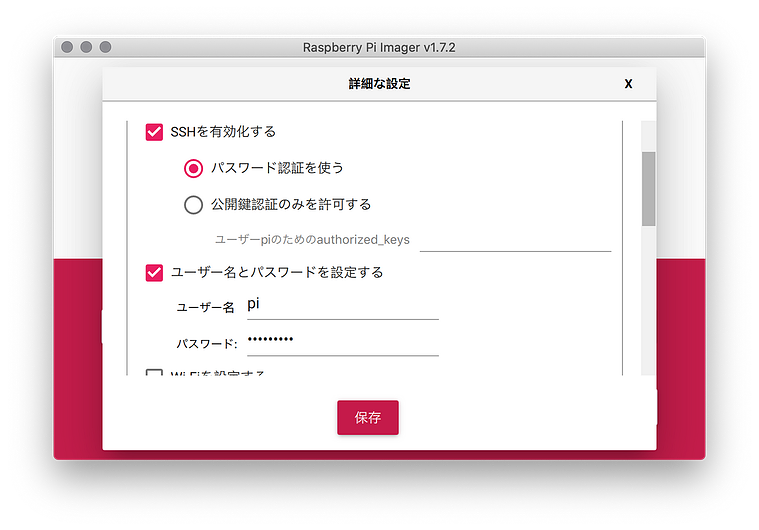Click the 詳細な設定 dialog title
Screen dimensions: 759x530
[x=380, y=84]
